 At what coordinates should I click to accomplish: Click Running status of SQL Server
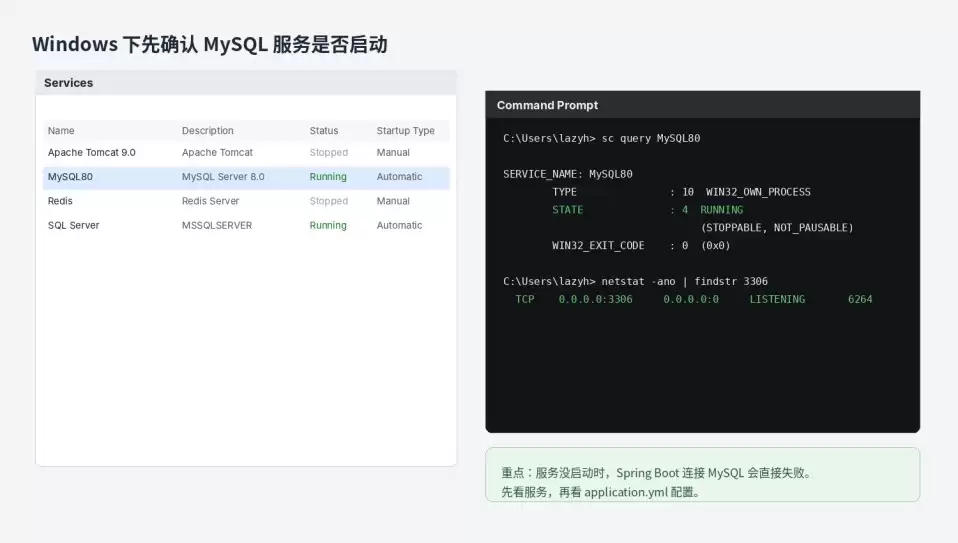[x=328, y=225]
